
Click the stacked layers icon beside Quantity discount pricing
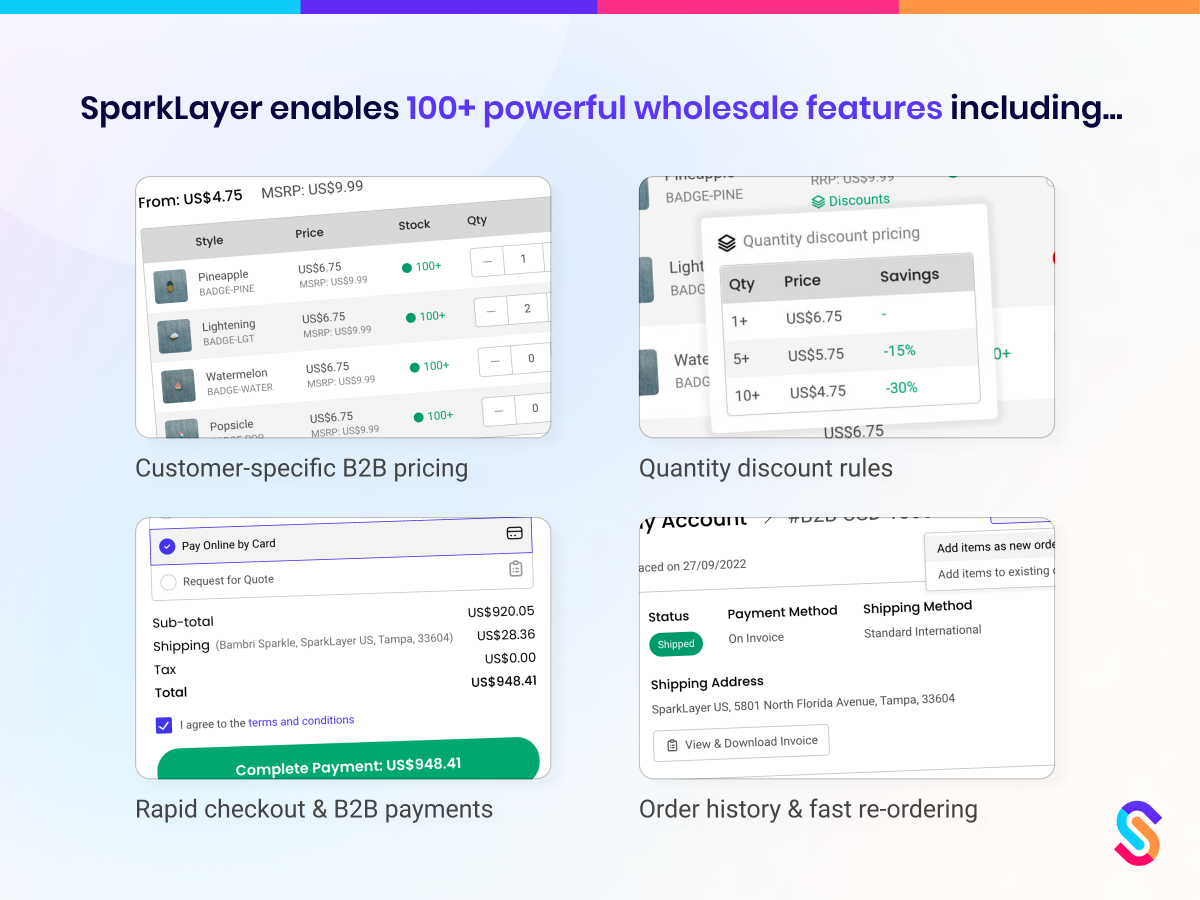[727, 243]
